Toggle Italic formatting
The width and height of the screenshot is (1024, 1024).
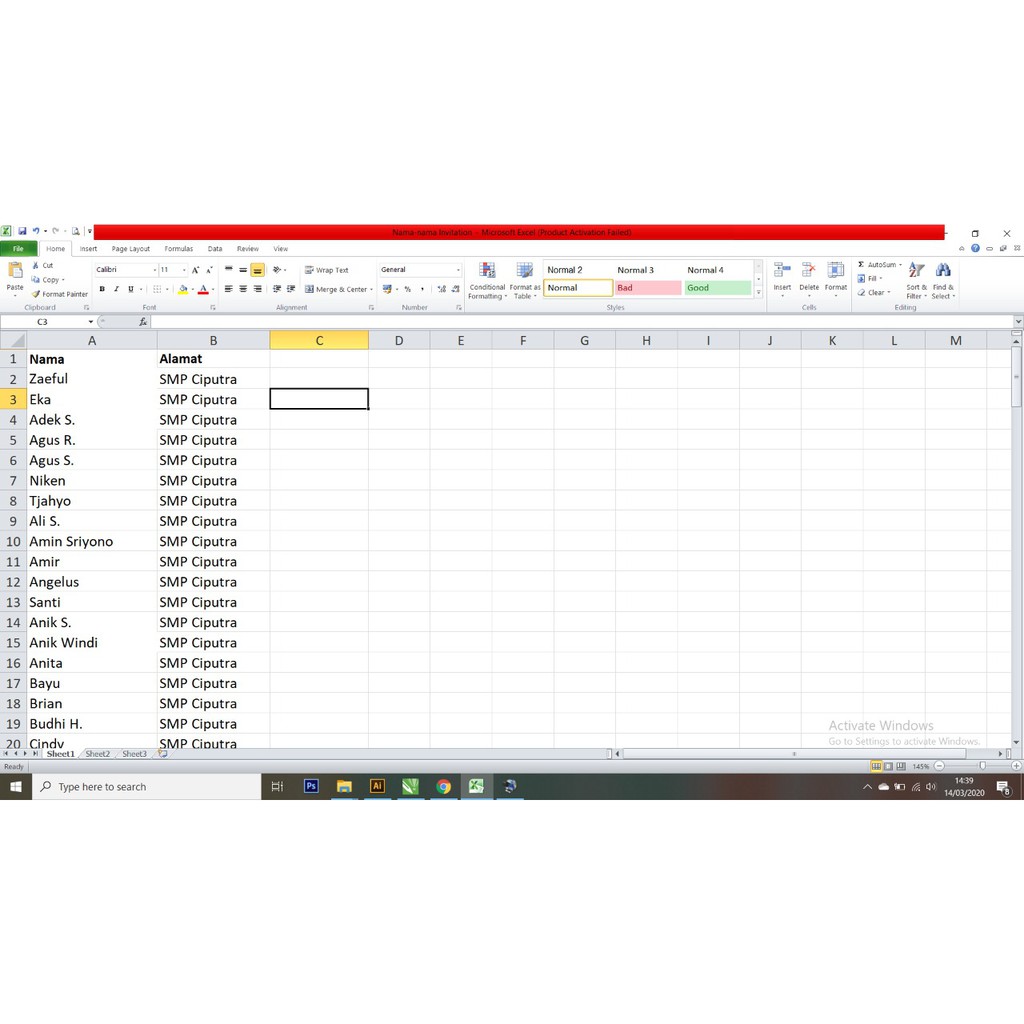click(x=116, y=289)
